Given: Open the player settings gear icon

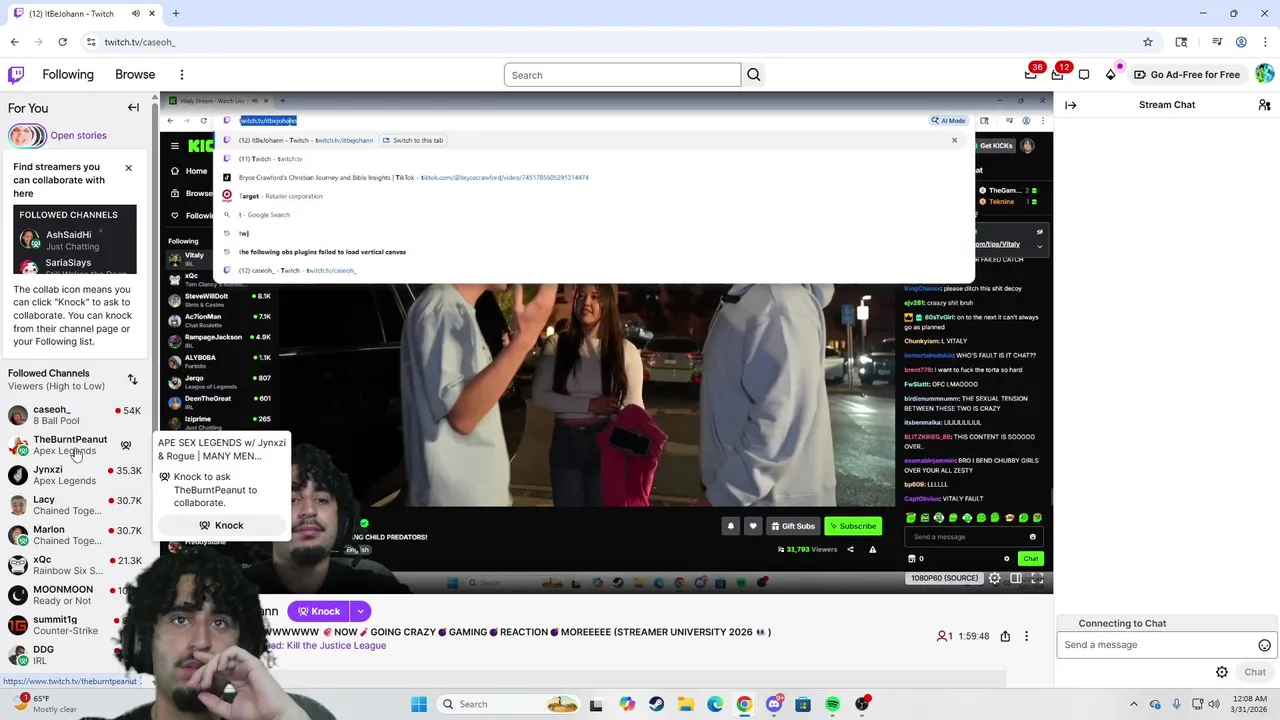Looking at the screenshot, I should click(995, 578).
